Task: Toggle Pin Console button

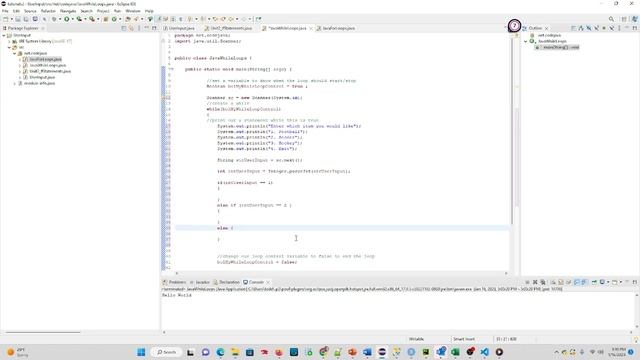Action: (x=594, y=282)
